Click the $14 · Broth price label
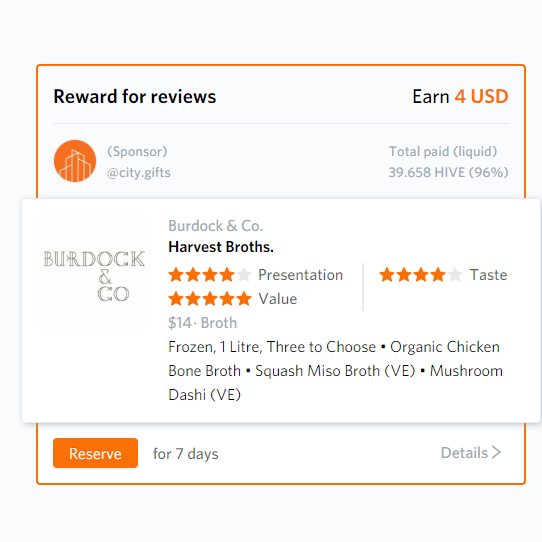The image size is (542, 542). [203, 323]
